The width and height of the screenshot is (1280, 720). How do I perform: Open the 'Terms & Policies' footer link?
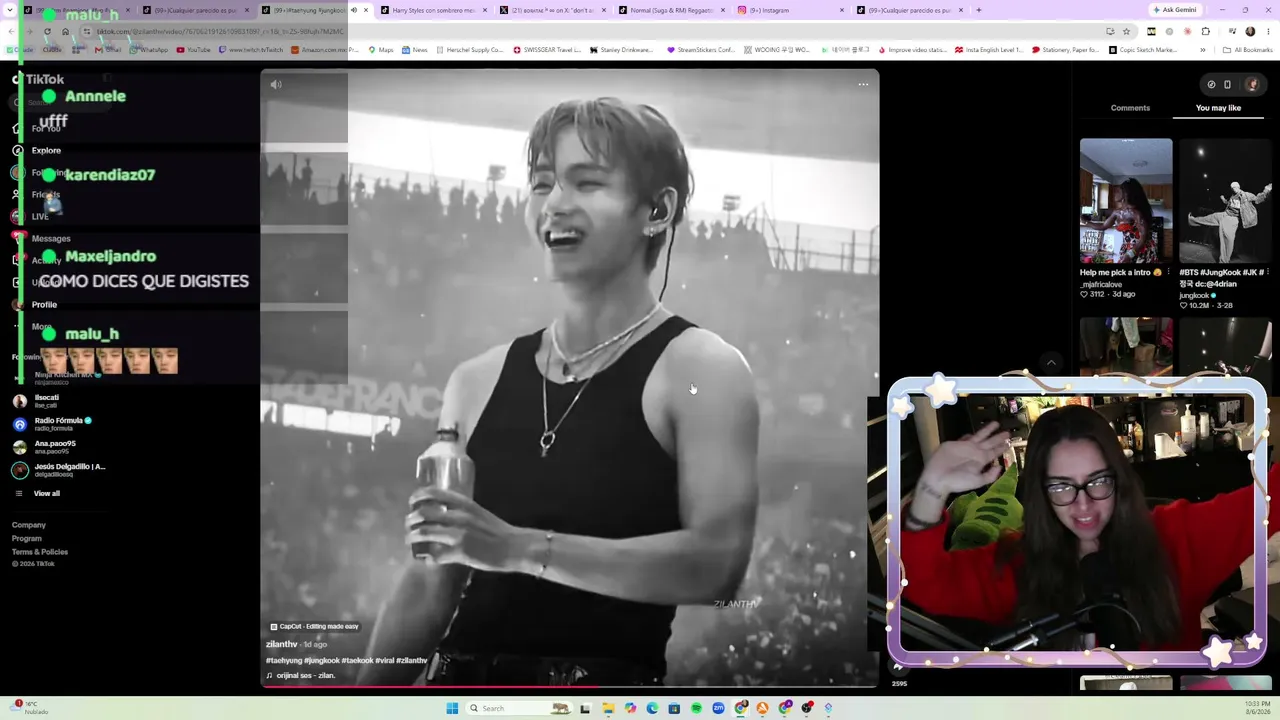tap(40, 552)
